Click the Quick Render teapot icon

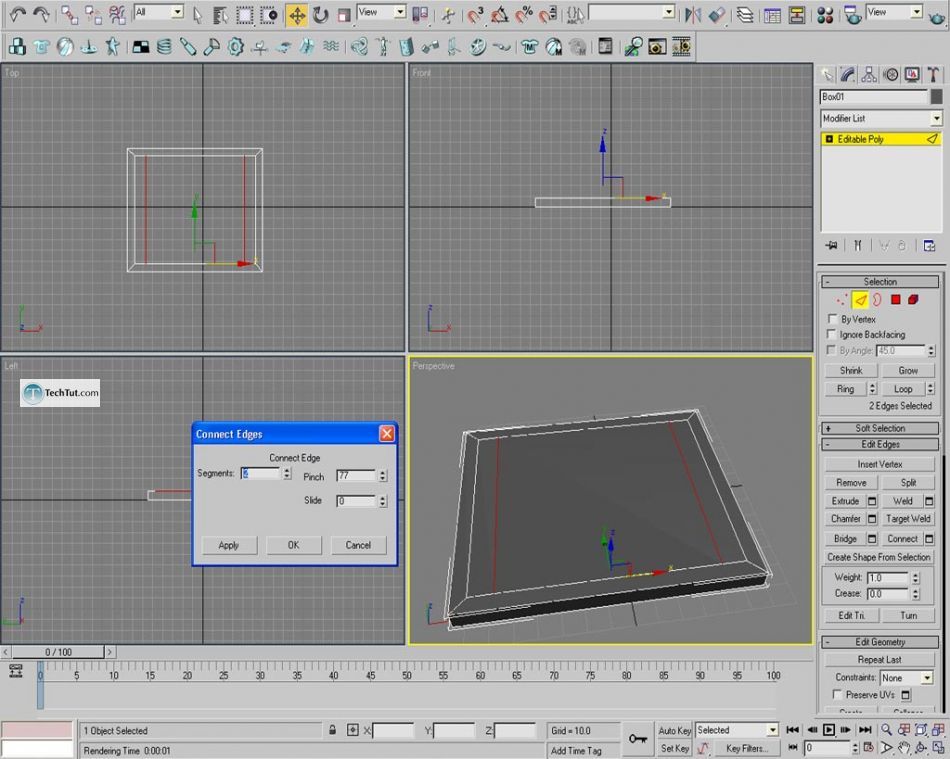(937, 16)
